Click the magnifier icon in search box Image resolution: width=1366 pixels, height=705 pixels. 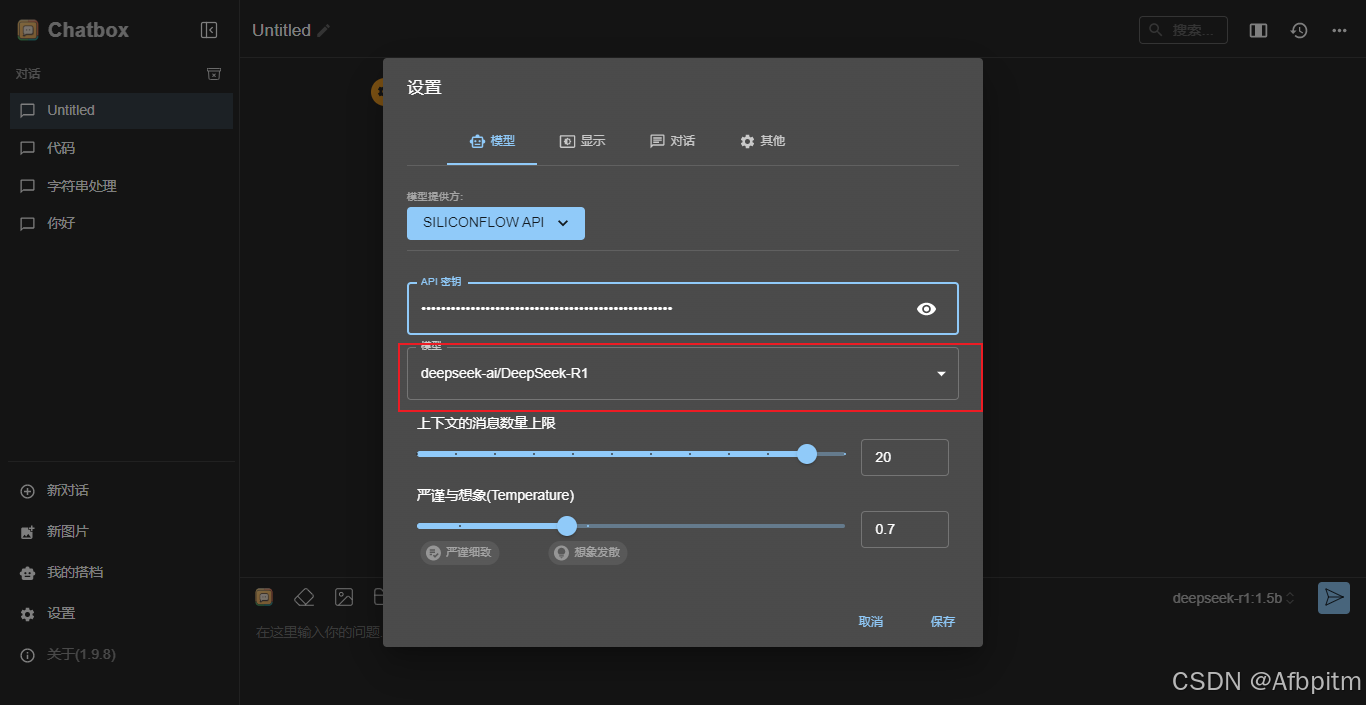(1157, 30)
